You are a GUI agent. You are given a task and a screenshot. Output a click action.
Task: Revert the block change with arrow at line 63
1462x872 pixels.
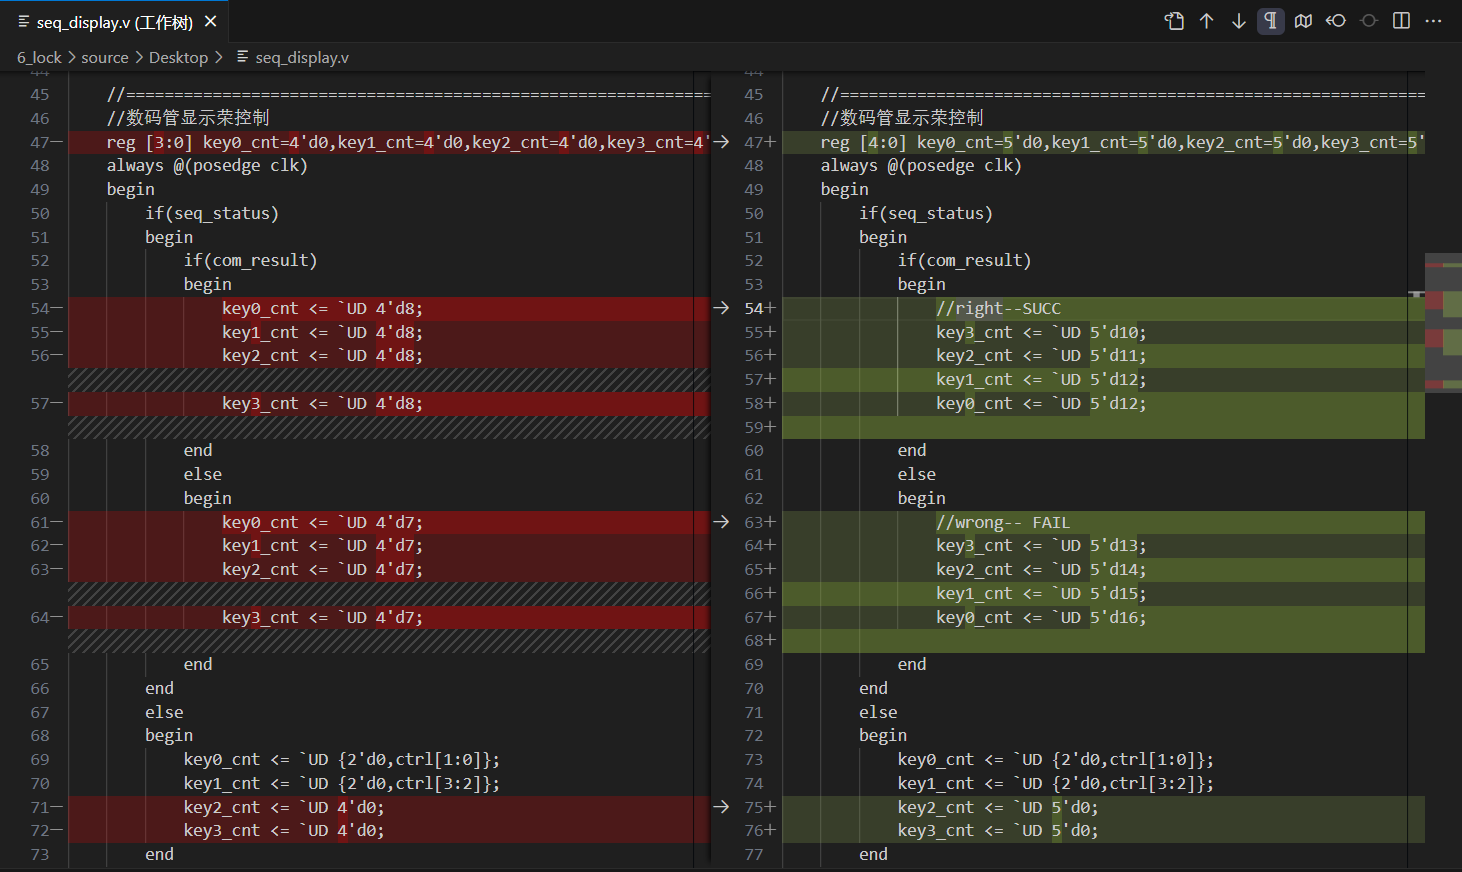[x=721, y=522]
